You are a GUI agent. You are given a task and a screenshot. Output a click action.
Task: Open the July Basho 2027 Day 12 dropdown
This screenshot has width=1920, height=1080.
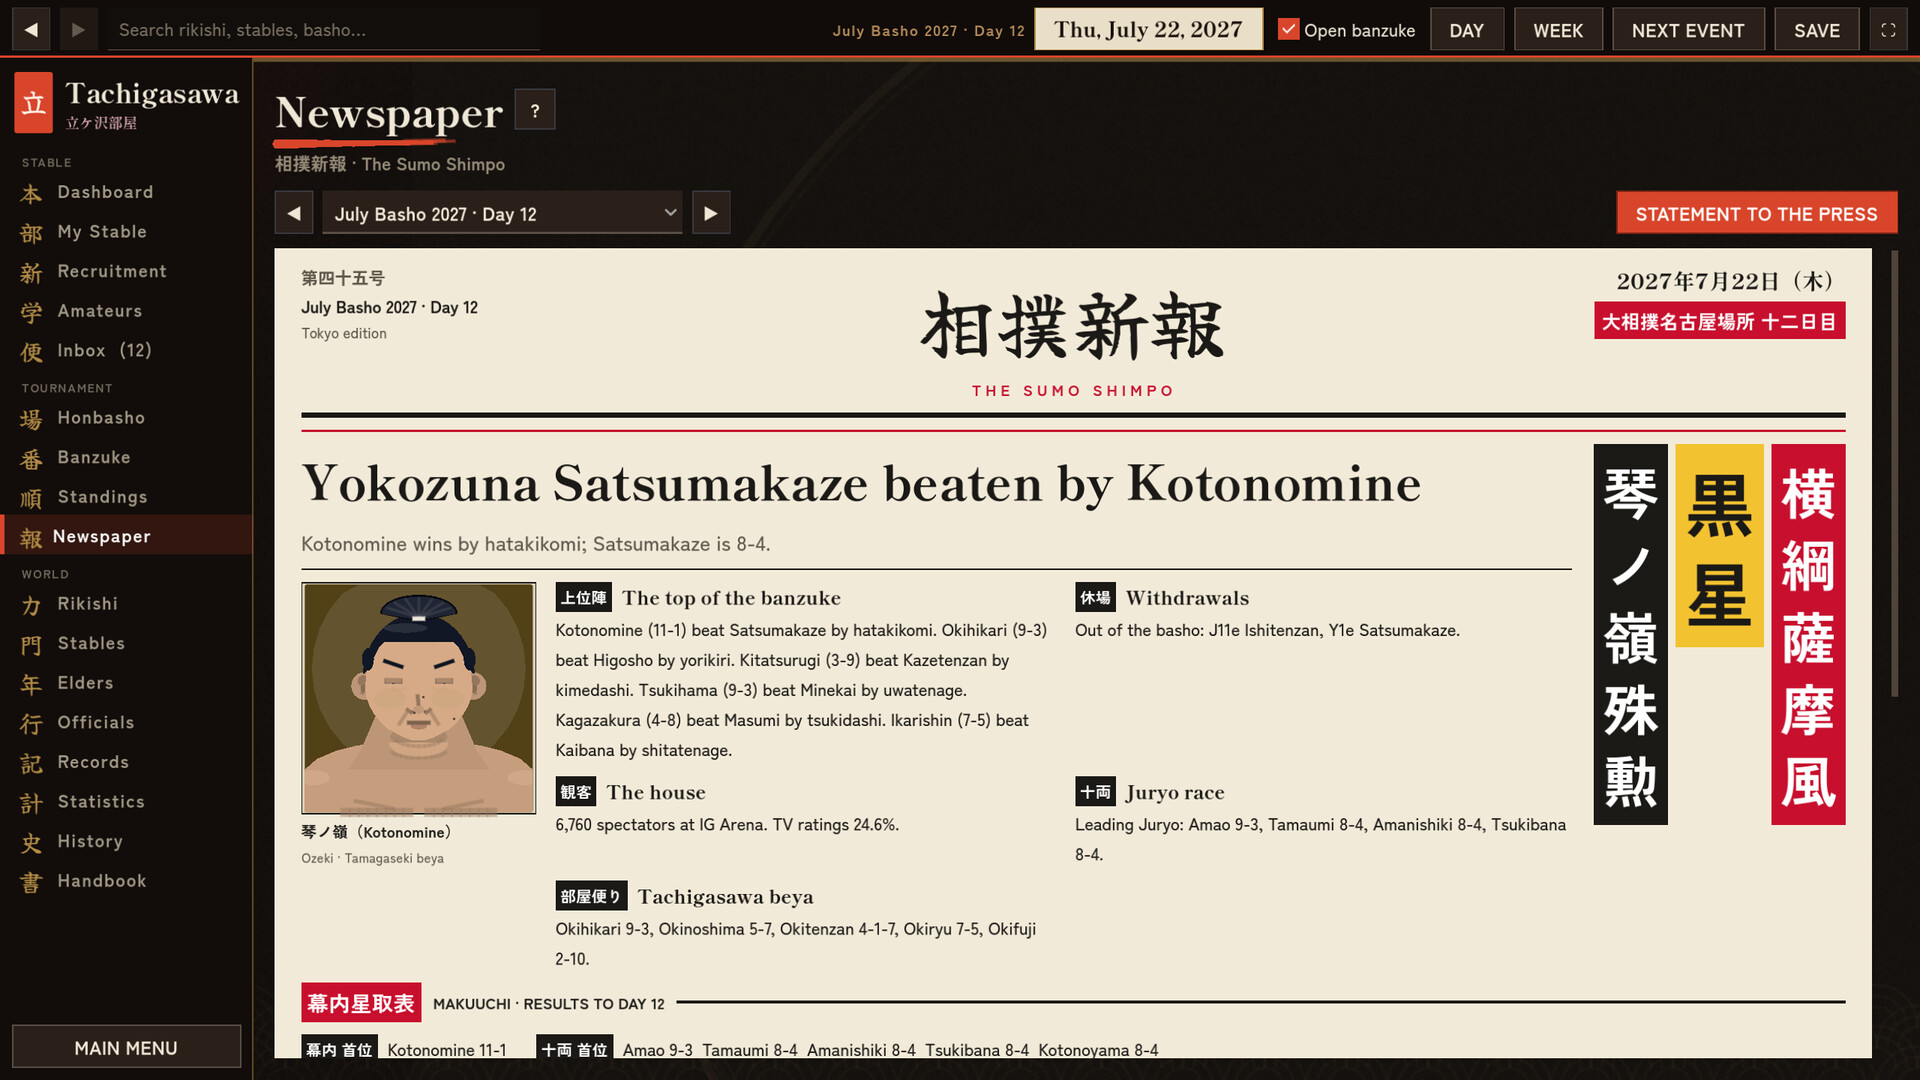pos(502,213)
